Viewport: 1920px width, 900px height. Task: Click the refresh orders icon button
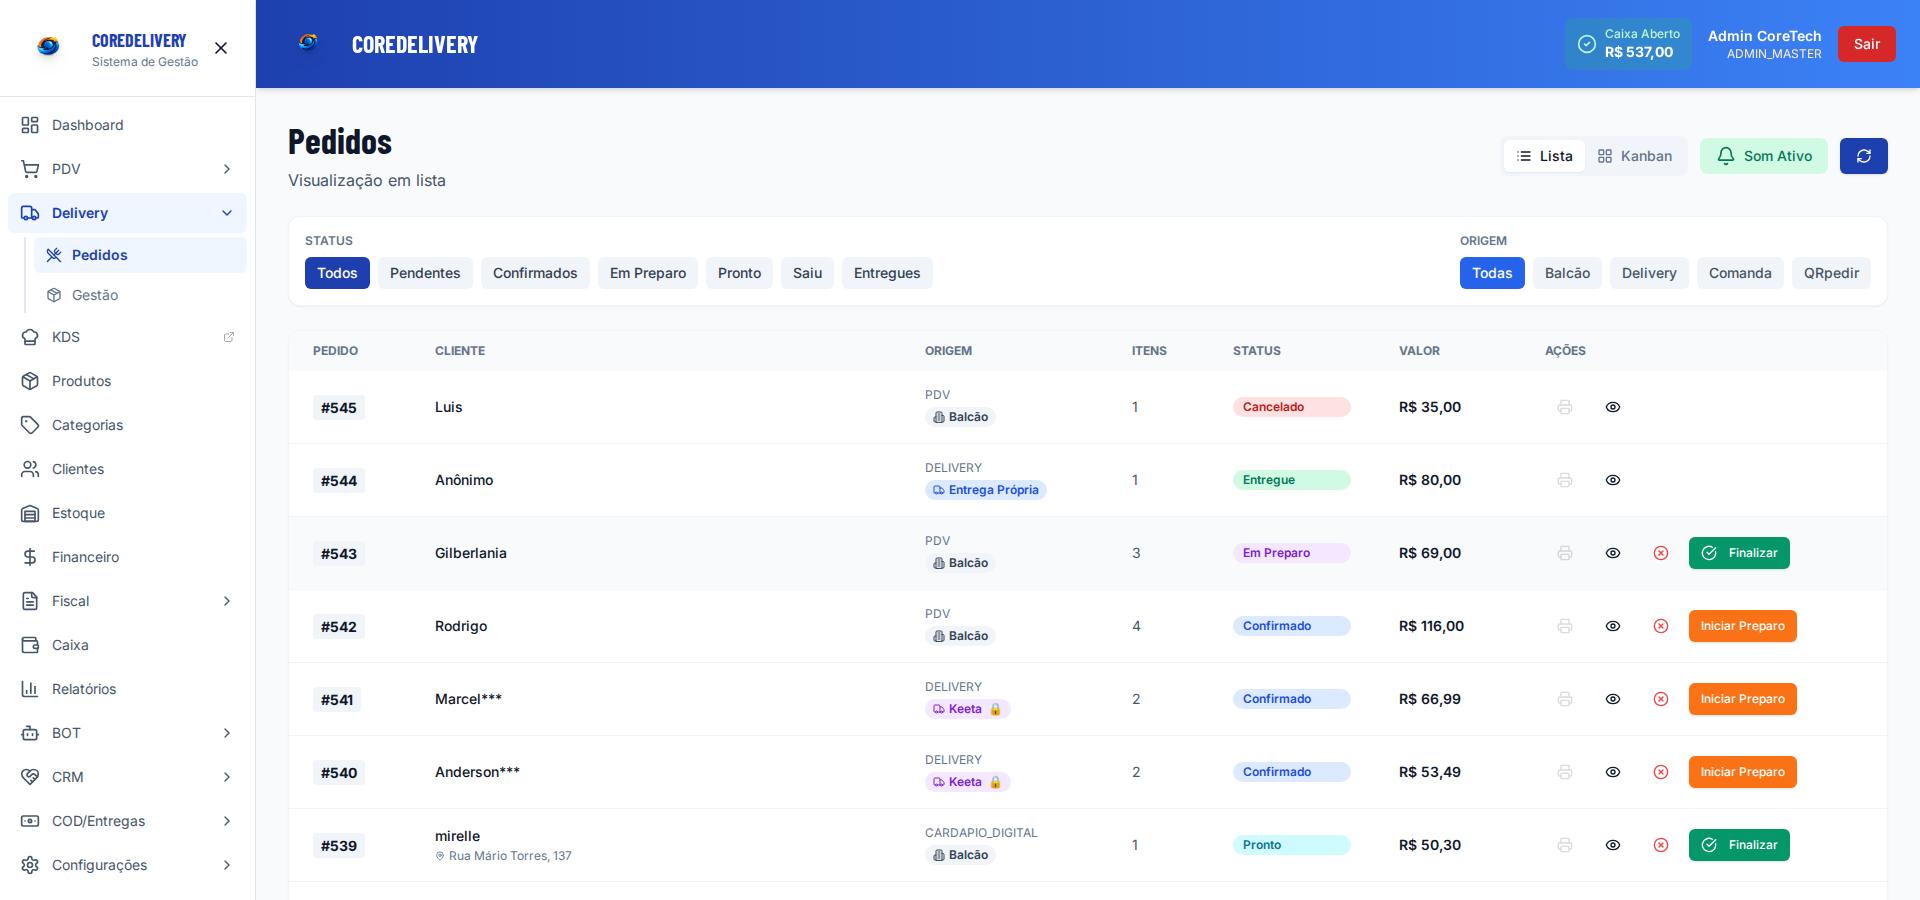click(1863, 156)
